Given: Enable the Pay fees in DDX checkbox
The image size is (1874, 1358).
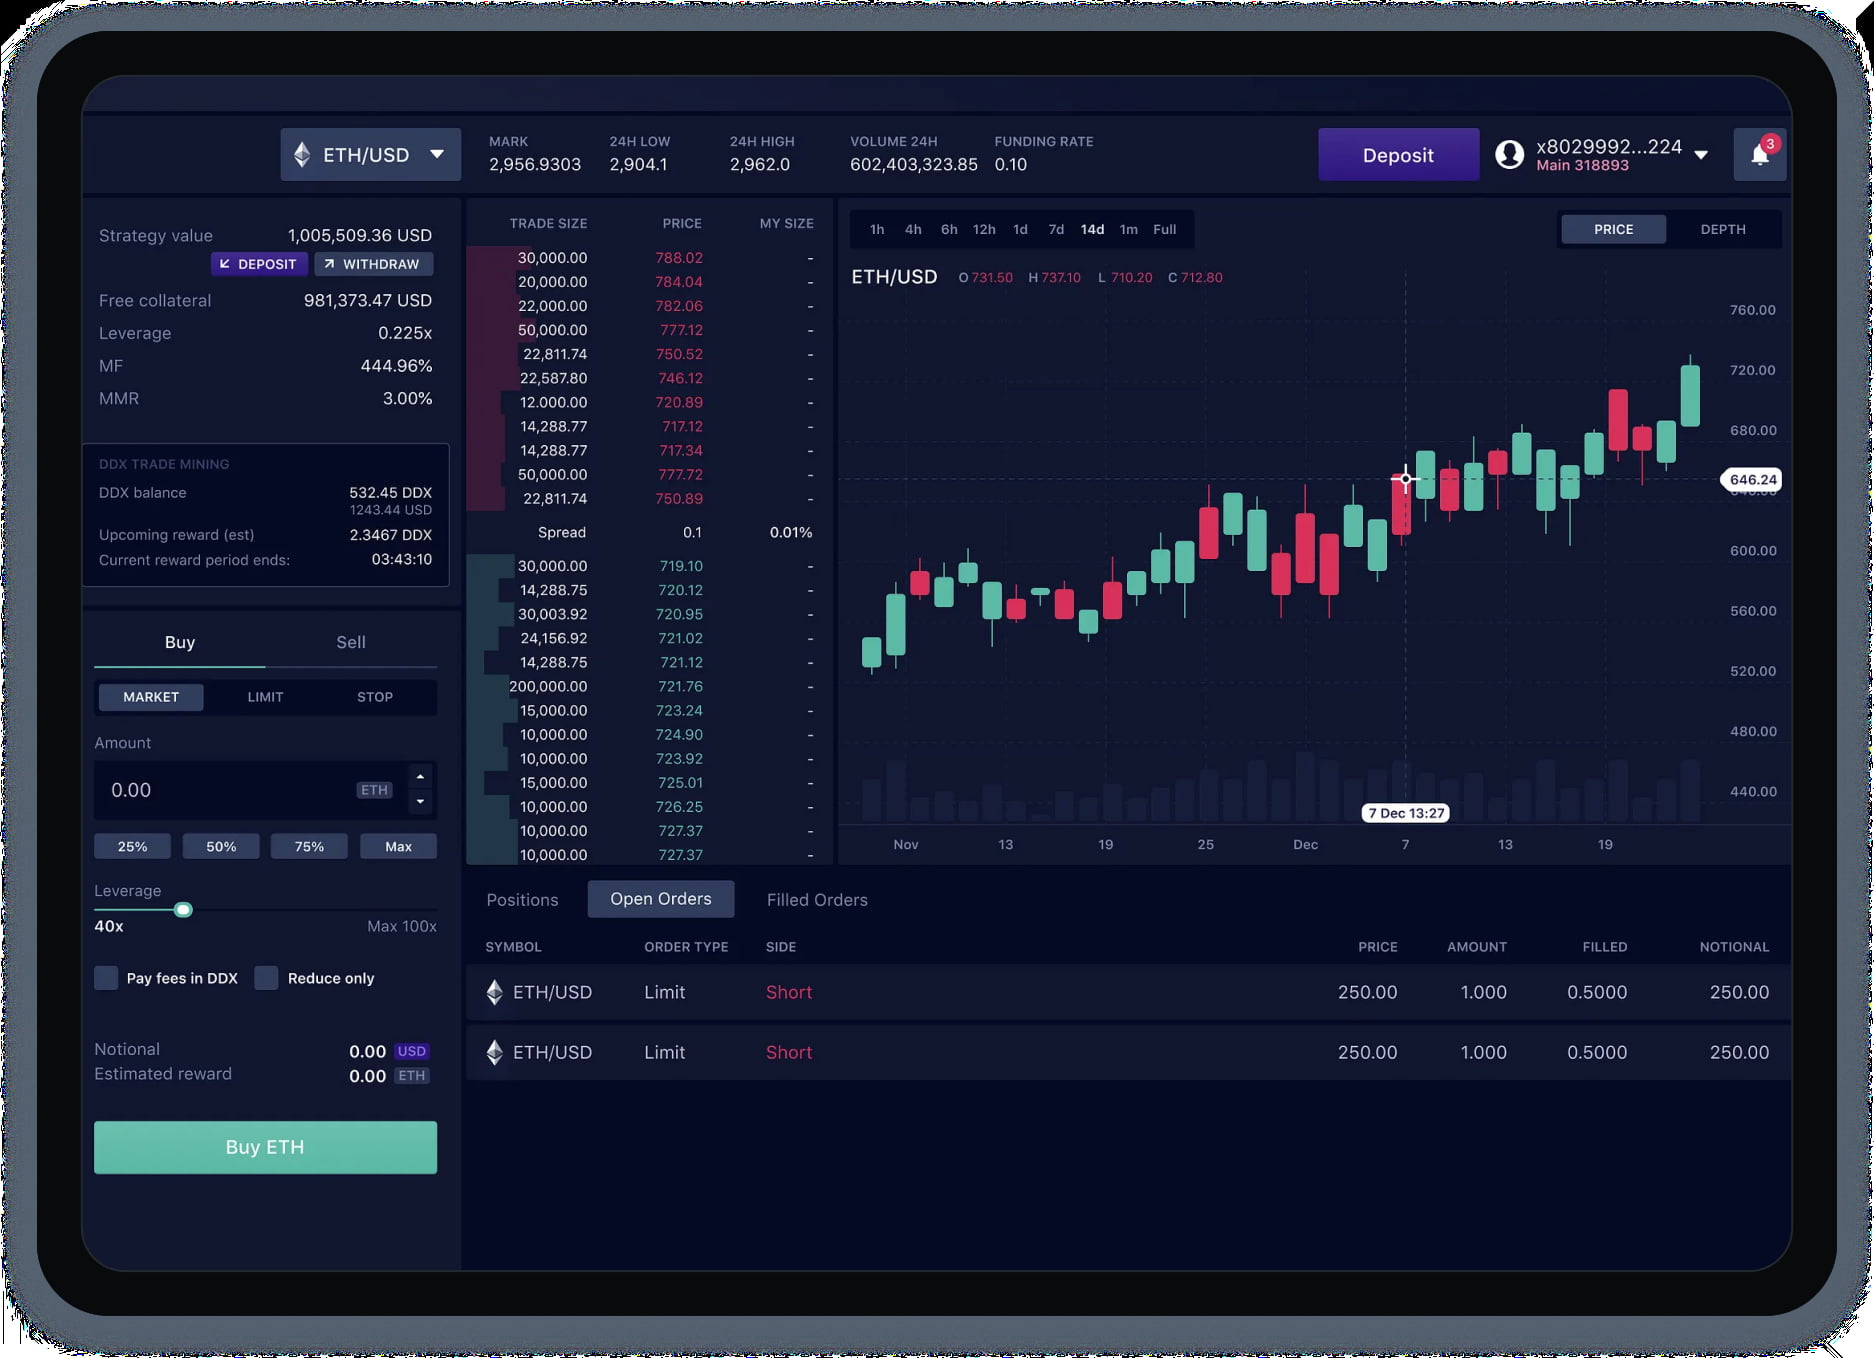Looking at the screenshot, I should pyautogui.click(x=106, y=978).
